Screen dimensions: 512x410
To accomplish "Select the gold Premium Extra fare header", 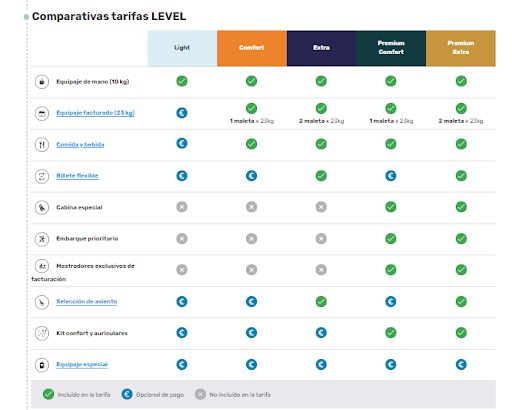I will pyautogui.click(x=461, y=48).
